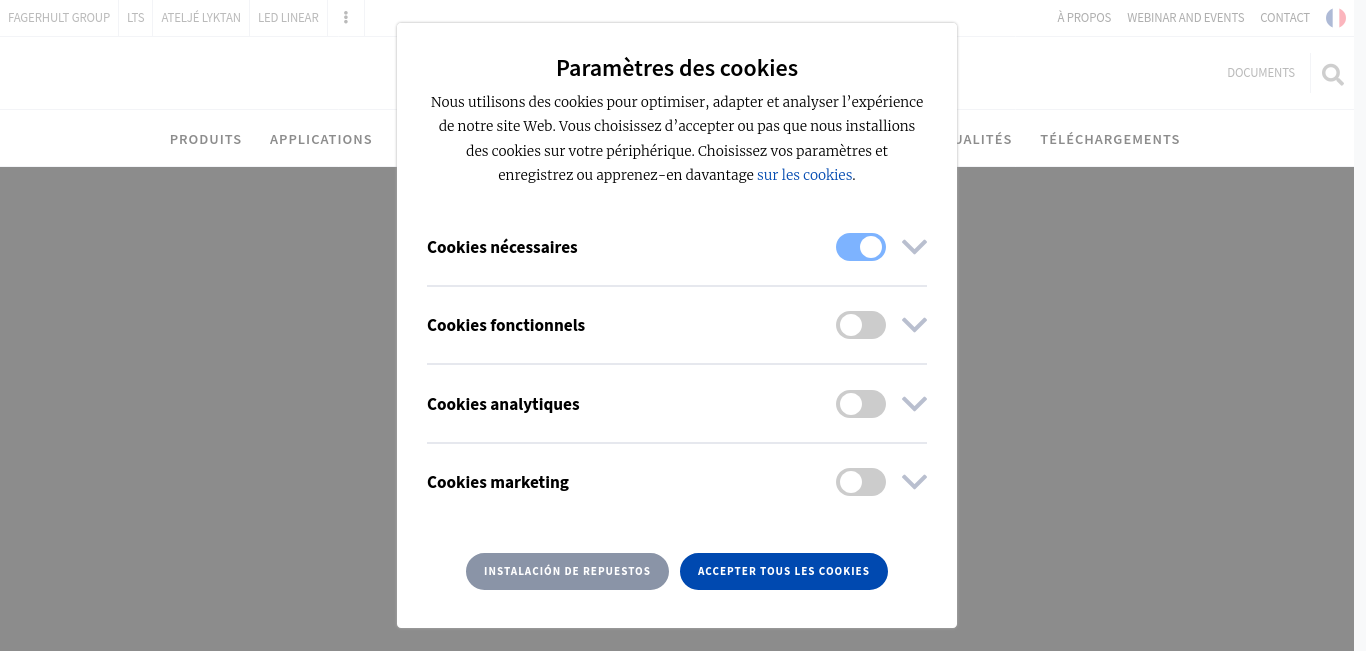This screenshot has width=1366, height=651.
Task: Open the French flag language selector
Action: 1336,18
